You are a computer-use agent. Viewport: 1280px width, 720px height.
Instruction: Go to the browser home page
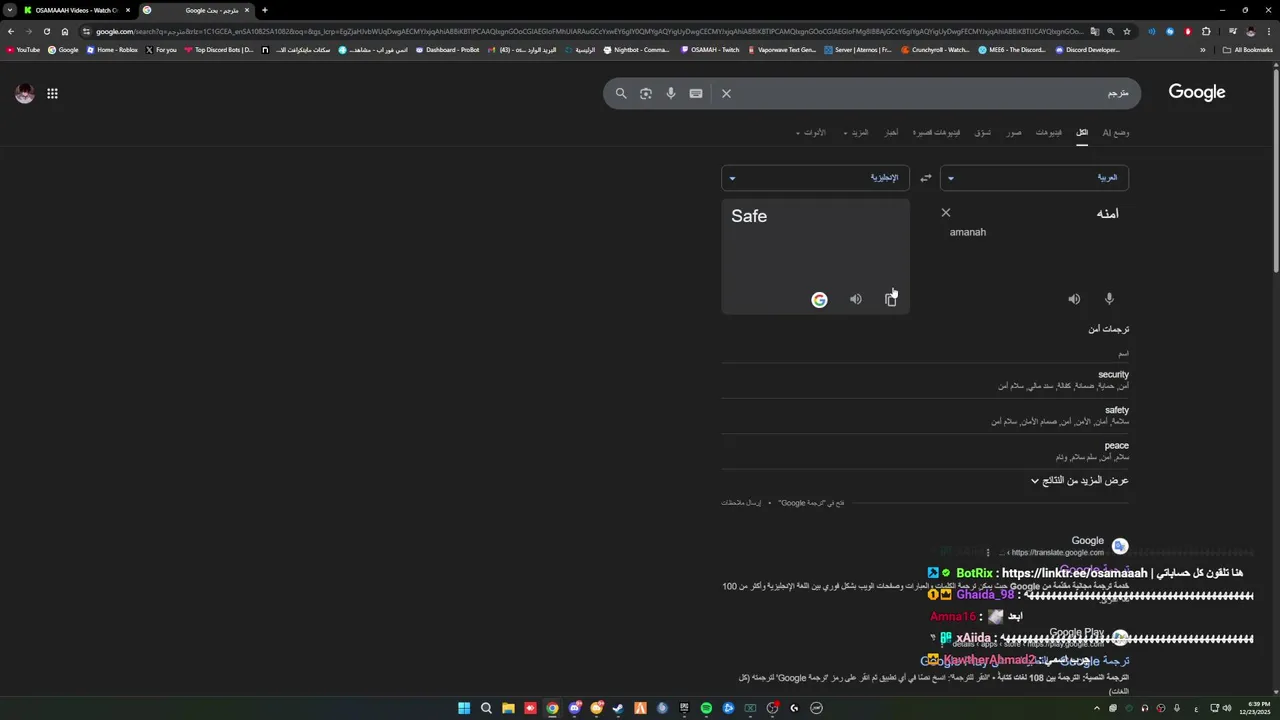pos(65,31)
